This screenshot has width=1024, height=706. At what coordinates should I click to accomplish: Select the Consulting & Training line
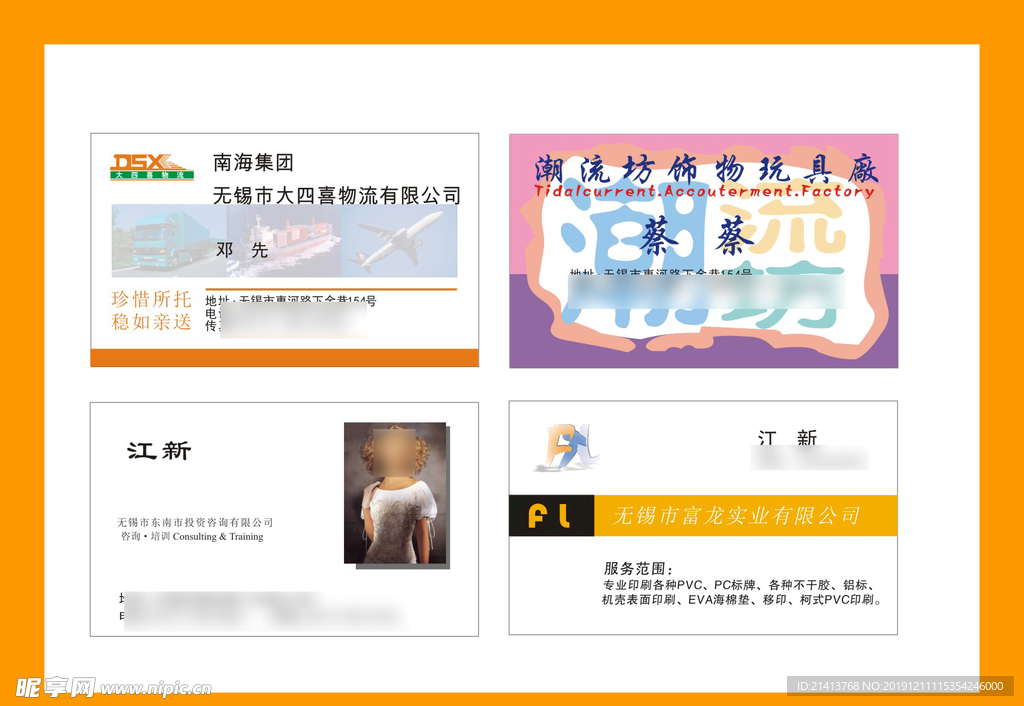click(192, 537)
